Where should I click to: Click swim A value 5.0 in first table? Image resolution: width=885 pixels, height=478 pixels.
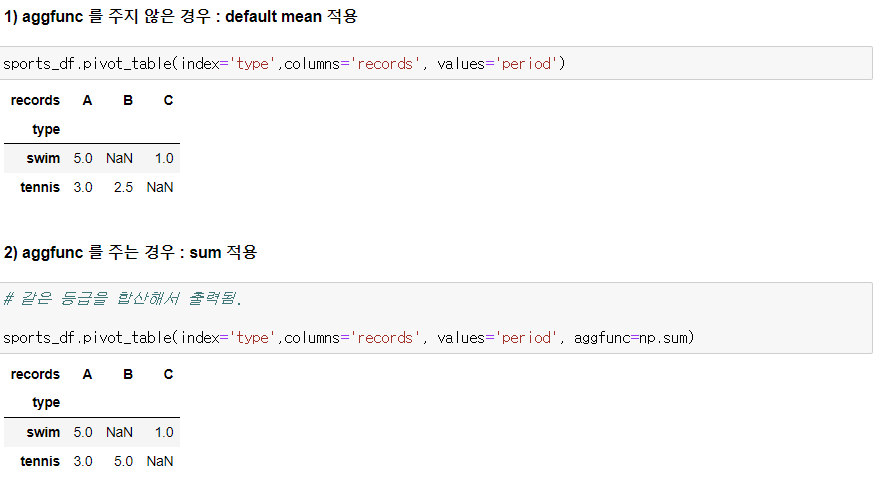[83, 159]
